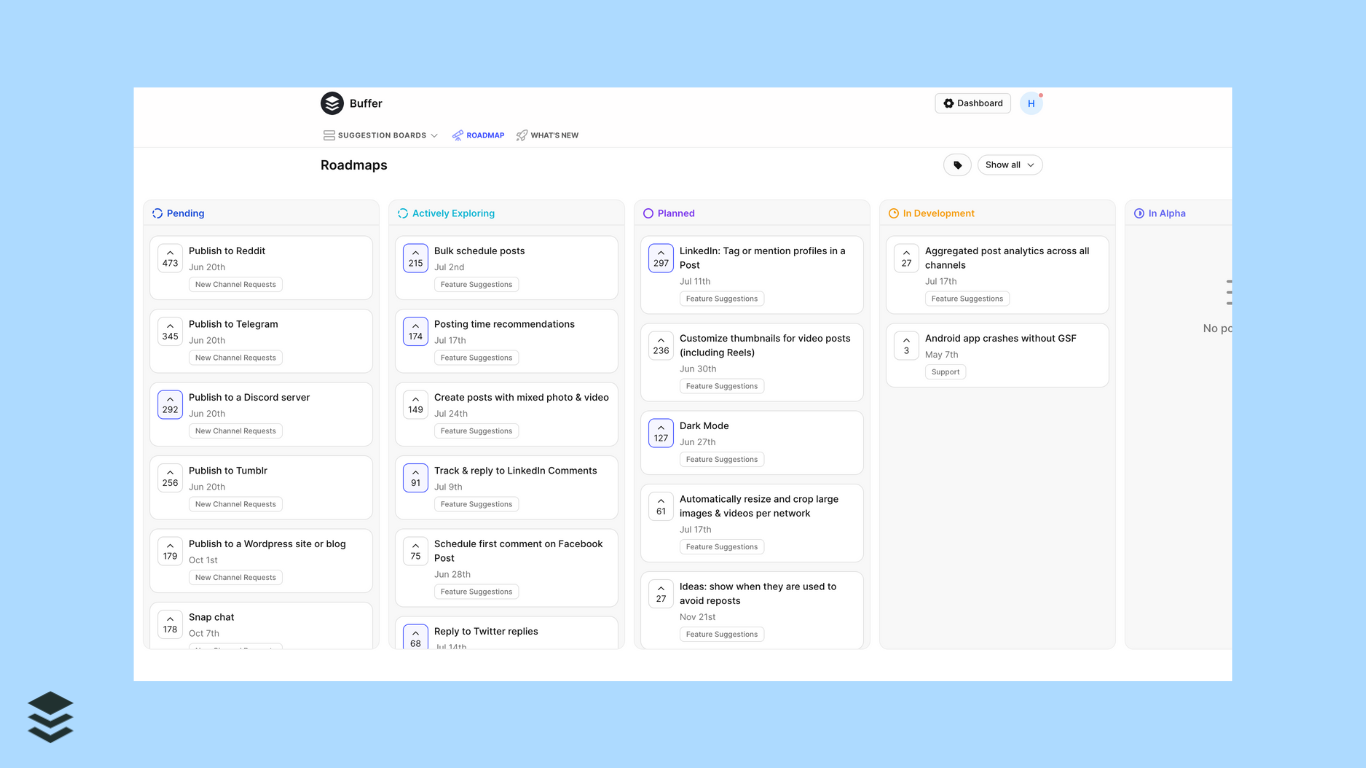Click the What's New rocket icon
Image resolution: width=1366 pixels, height=768 pixels.
coord(522,135)
